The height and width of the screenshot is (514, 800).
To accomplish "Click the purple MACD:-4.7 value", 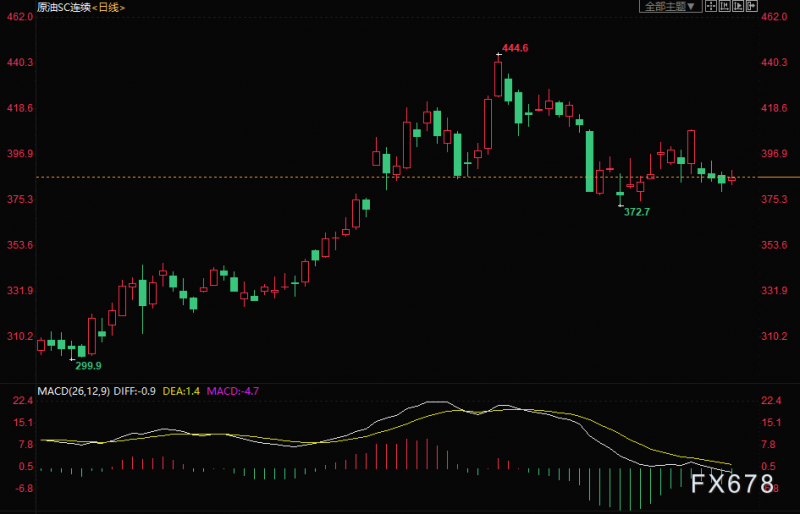I will [x=233, y=391].
